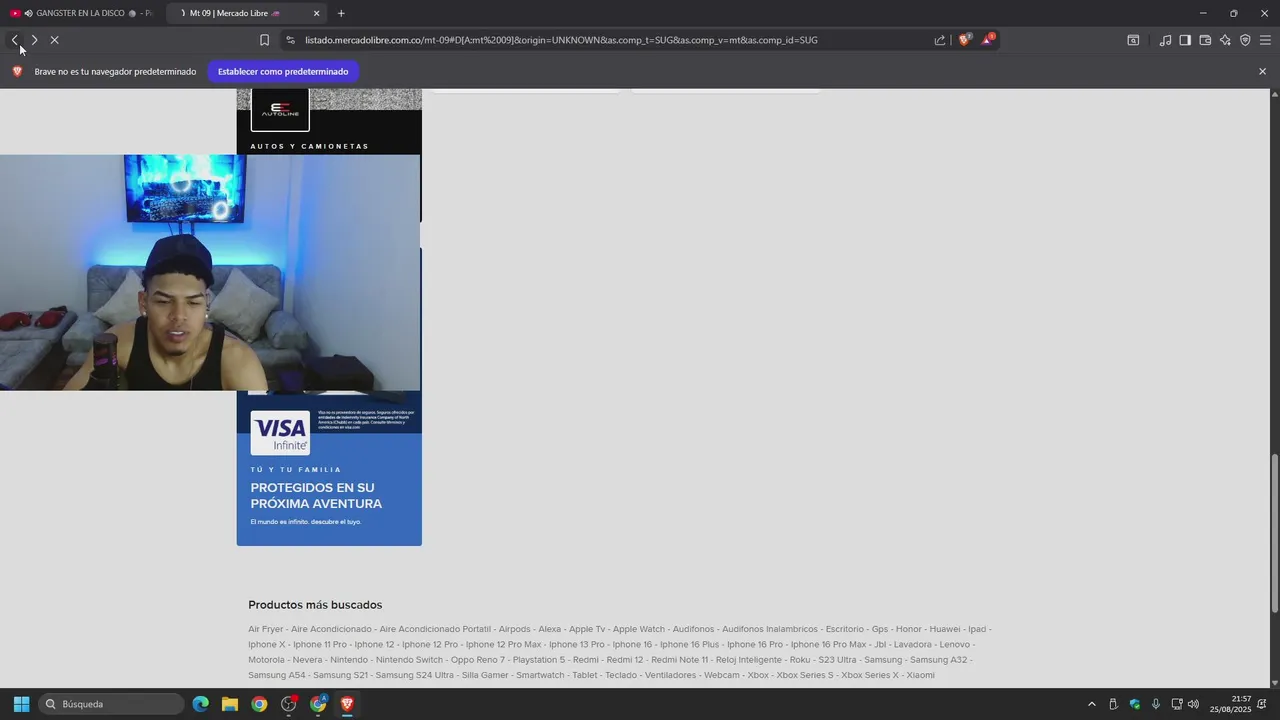Switch to the GANGSTER EN LA DISCO tab
Viewport: 1280px width, 720px height.
(x=82, y=13)
